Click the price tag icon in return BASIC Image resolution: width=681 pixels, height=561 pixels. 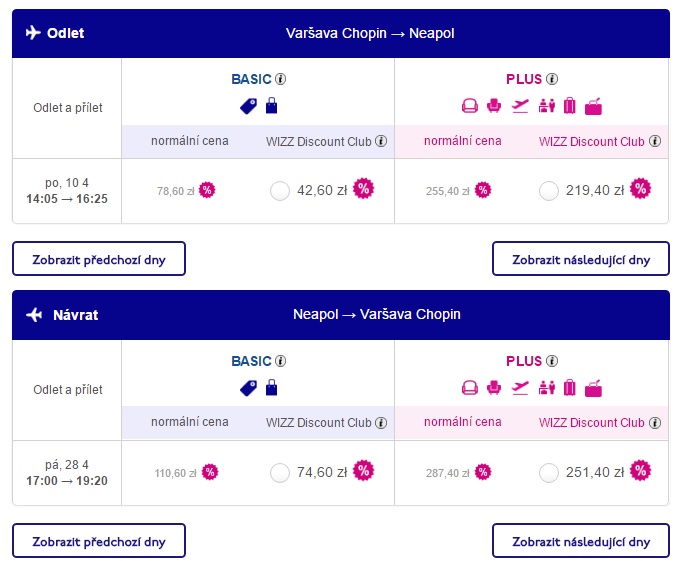pyautogui.click(x=248, y=388)
